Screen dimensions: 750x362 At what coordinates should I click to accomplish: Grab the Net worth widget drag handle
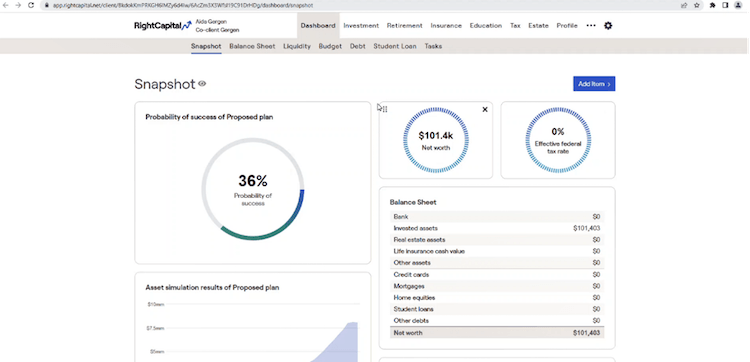(385, 110)
